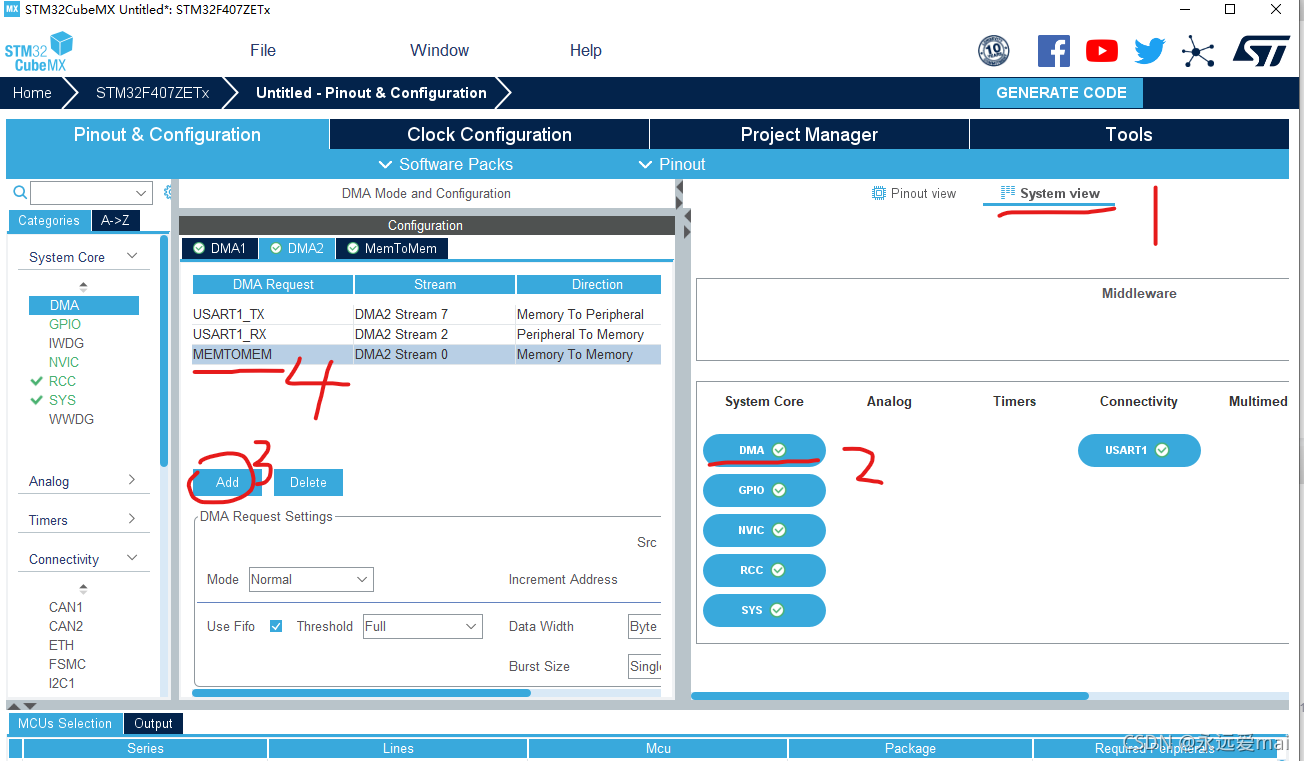Image resolution: width=1304 pixels, height=761 pixels.
Task: Switch to Tools tab
Action: [1129, 135]
